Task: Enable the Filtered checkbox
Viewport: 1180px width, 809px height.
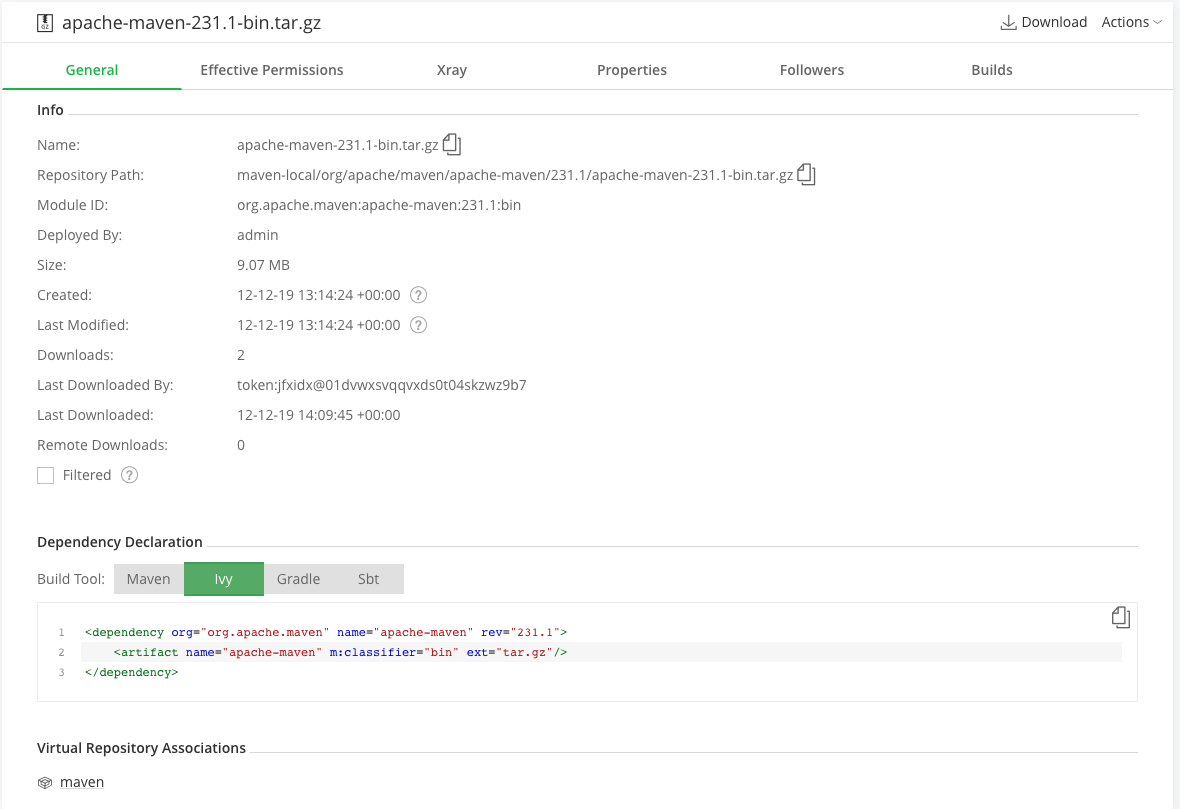Action: pos(46,476)
